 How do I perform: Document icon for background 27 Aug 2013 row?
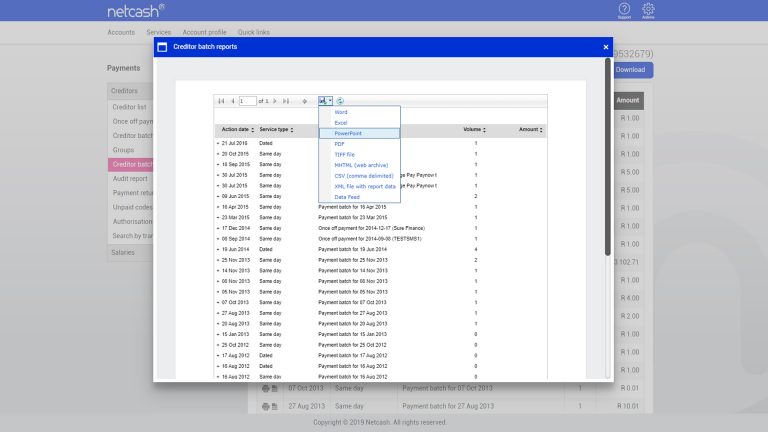pos(274,407)
